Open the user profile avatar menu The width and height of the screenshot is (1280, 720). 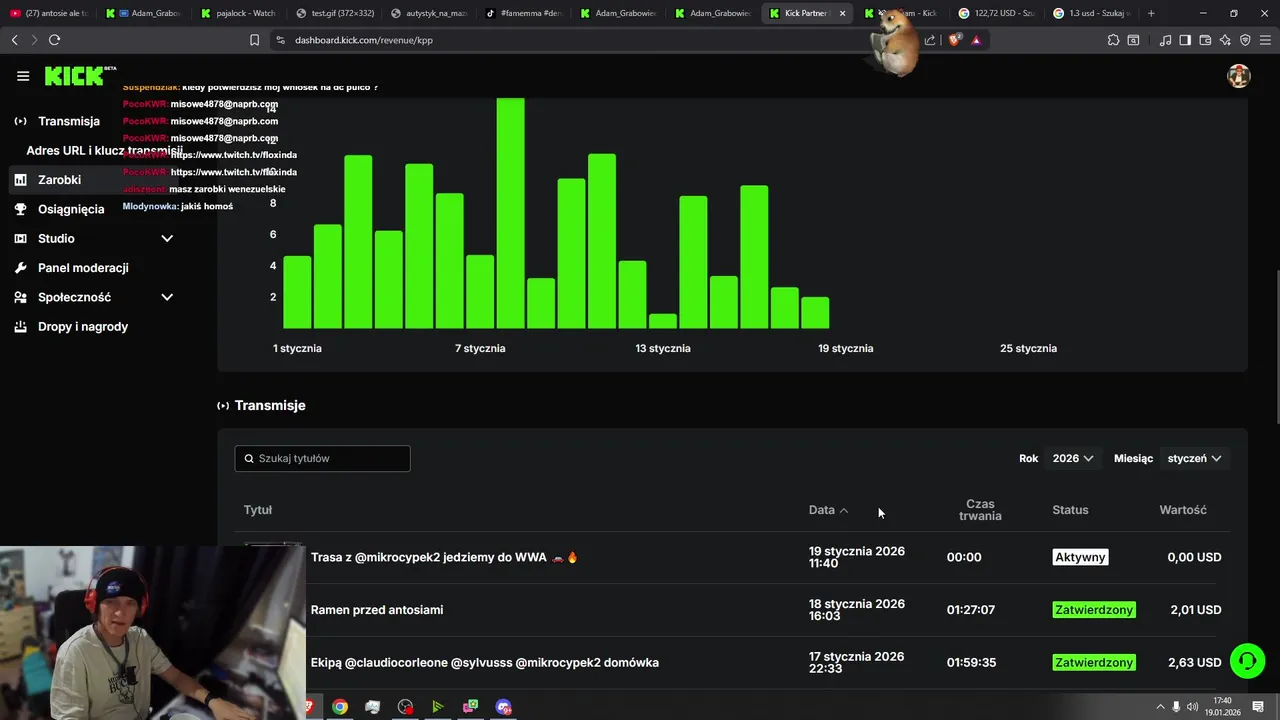point(1239,76)
